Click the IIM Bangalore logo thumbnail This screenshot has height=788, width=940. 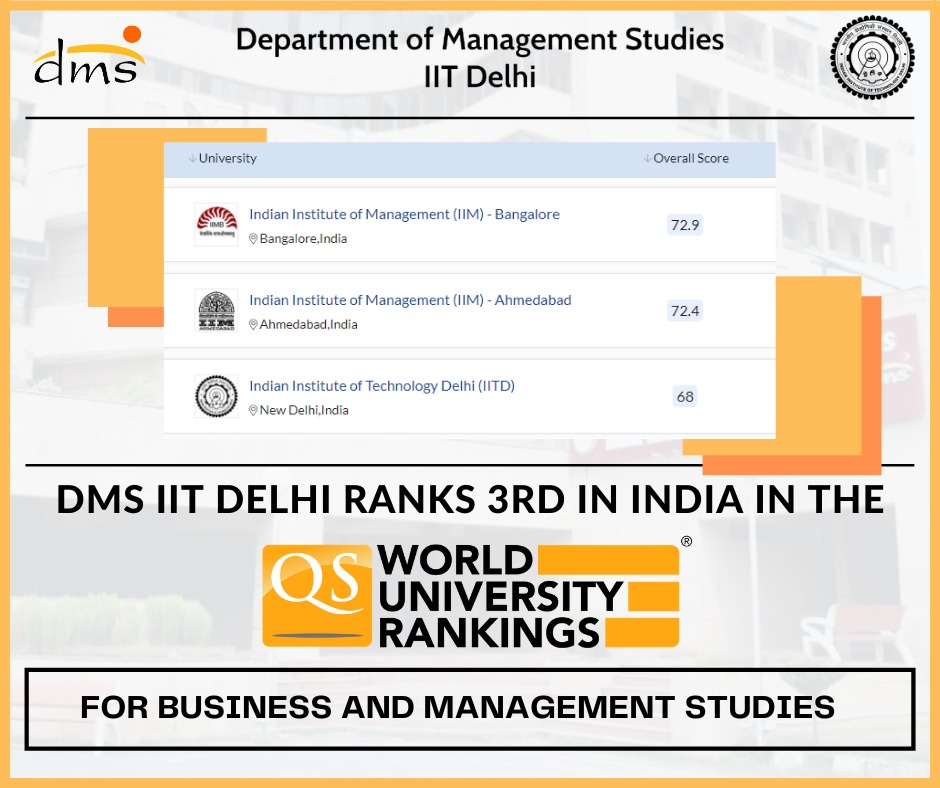click(216, 225)
